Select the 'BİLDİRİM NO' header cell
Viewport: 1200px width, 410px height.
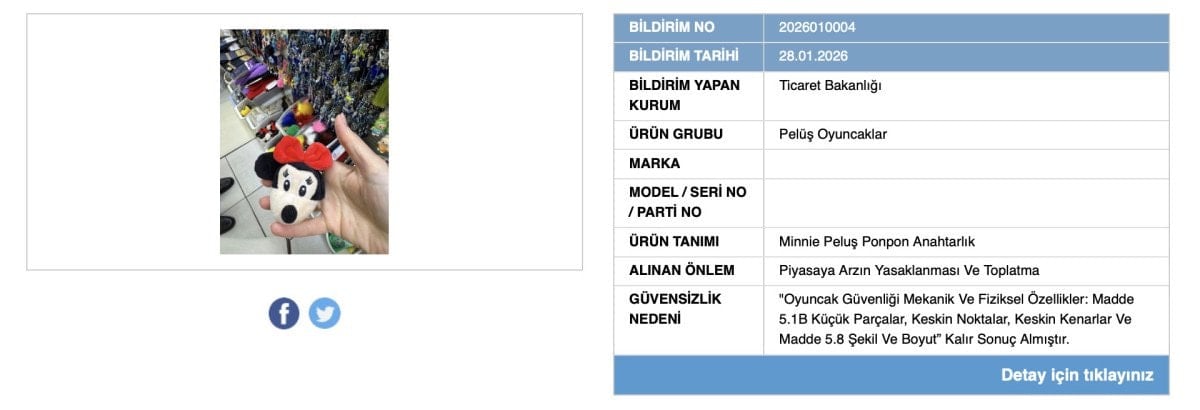671,27
